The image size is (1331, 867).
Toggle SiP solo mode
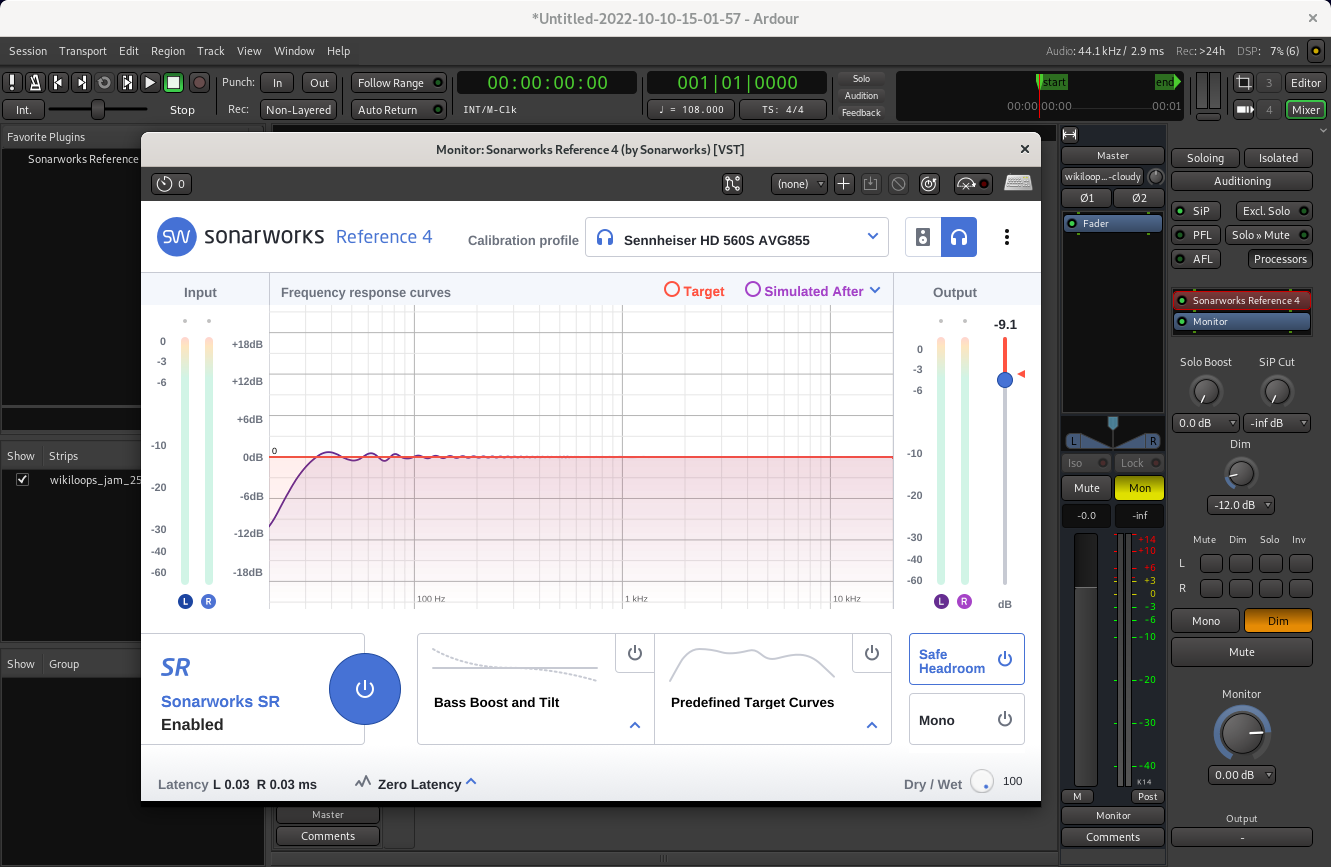1194,211
